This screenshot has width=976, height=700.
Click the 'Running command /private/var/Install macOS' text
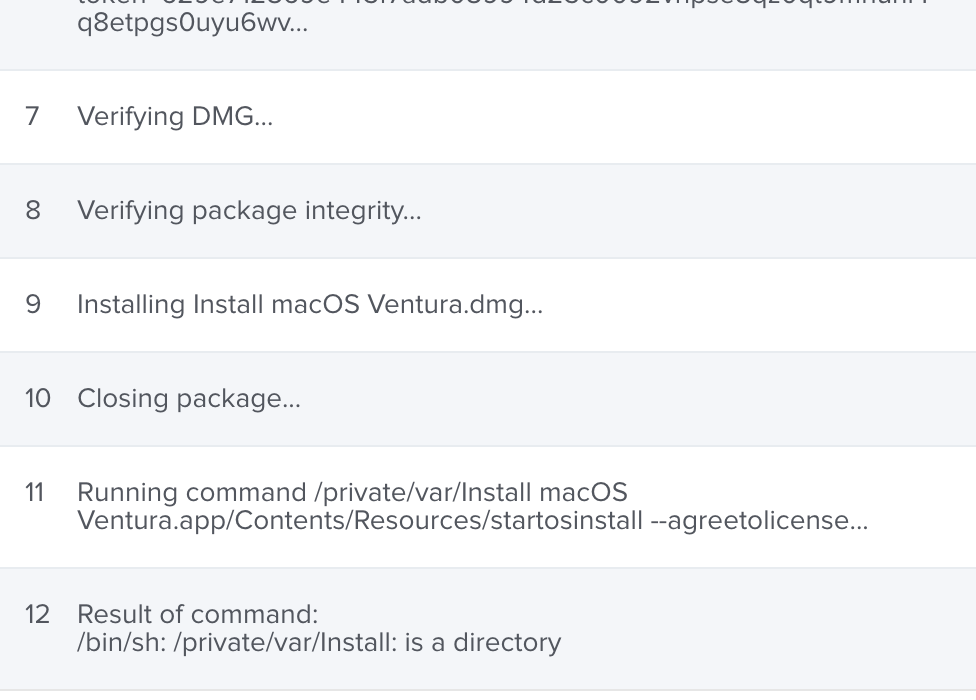(352, 493)
